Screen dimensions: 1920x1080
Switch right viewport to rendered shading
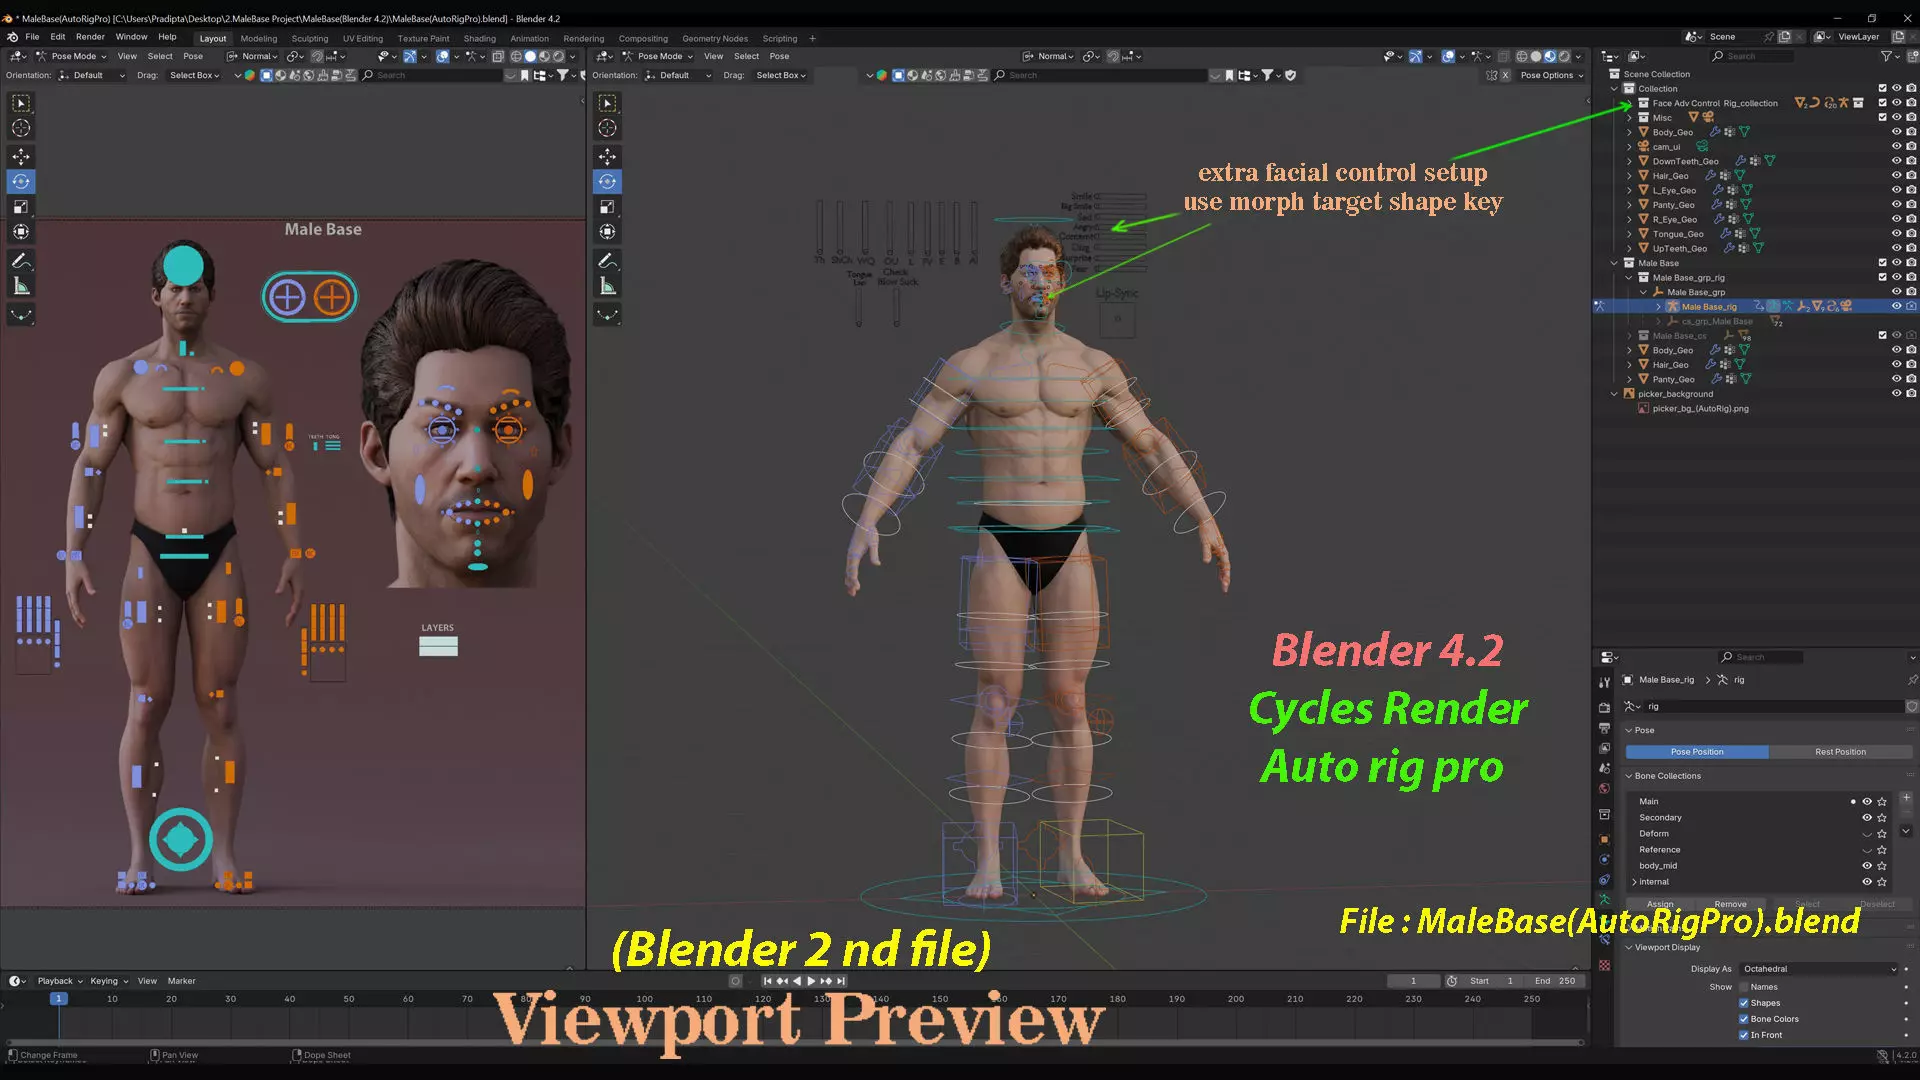[x=1564, y=57]
